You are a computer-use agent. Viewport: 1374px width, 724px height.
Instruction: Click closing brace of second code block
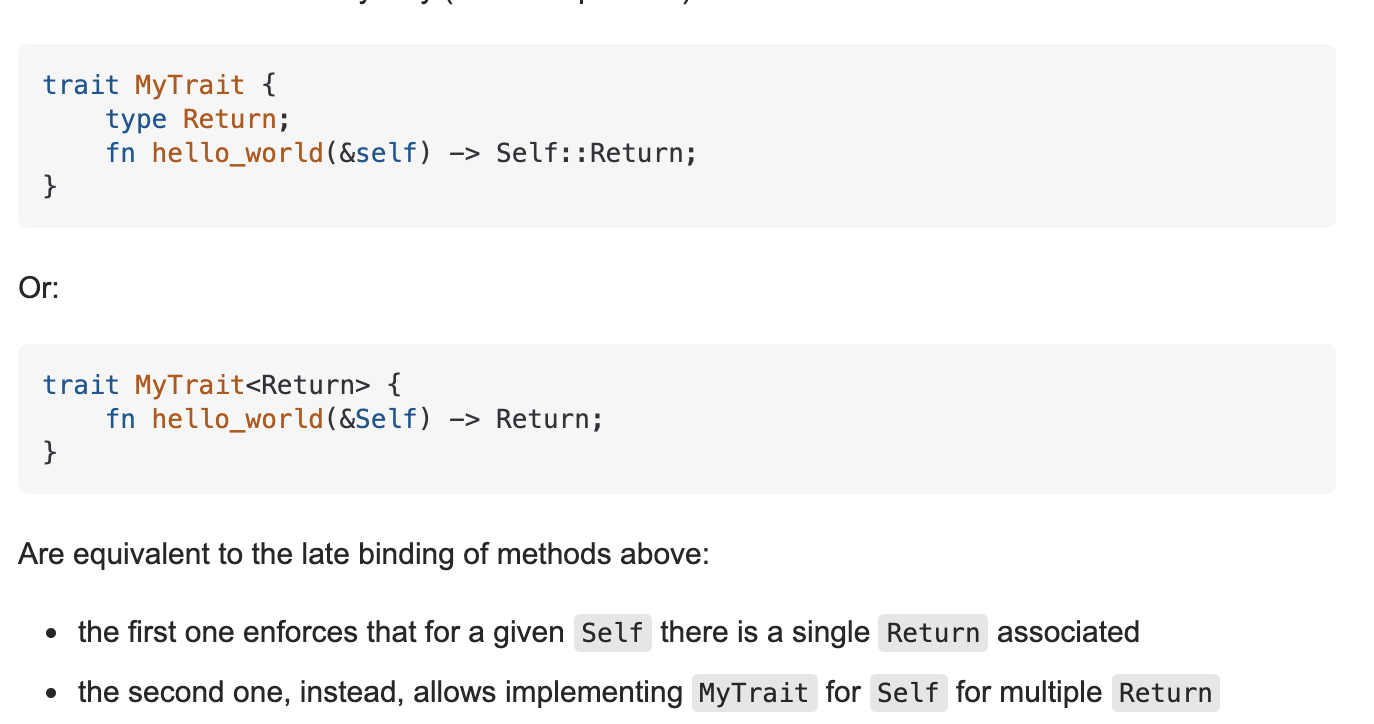click(x=50, y=453)
